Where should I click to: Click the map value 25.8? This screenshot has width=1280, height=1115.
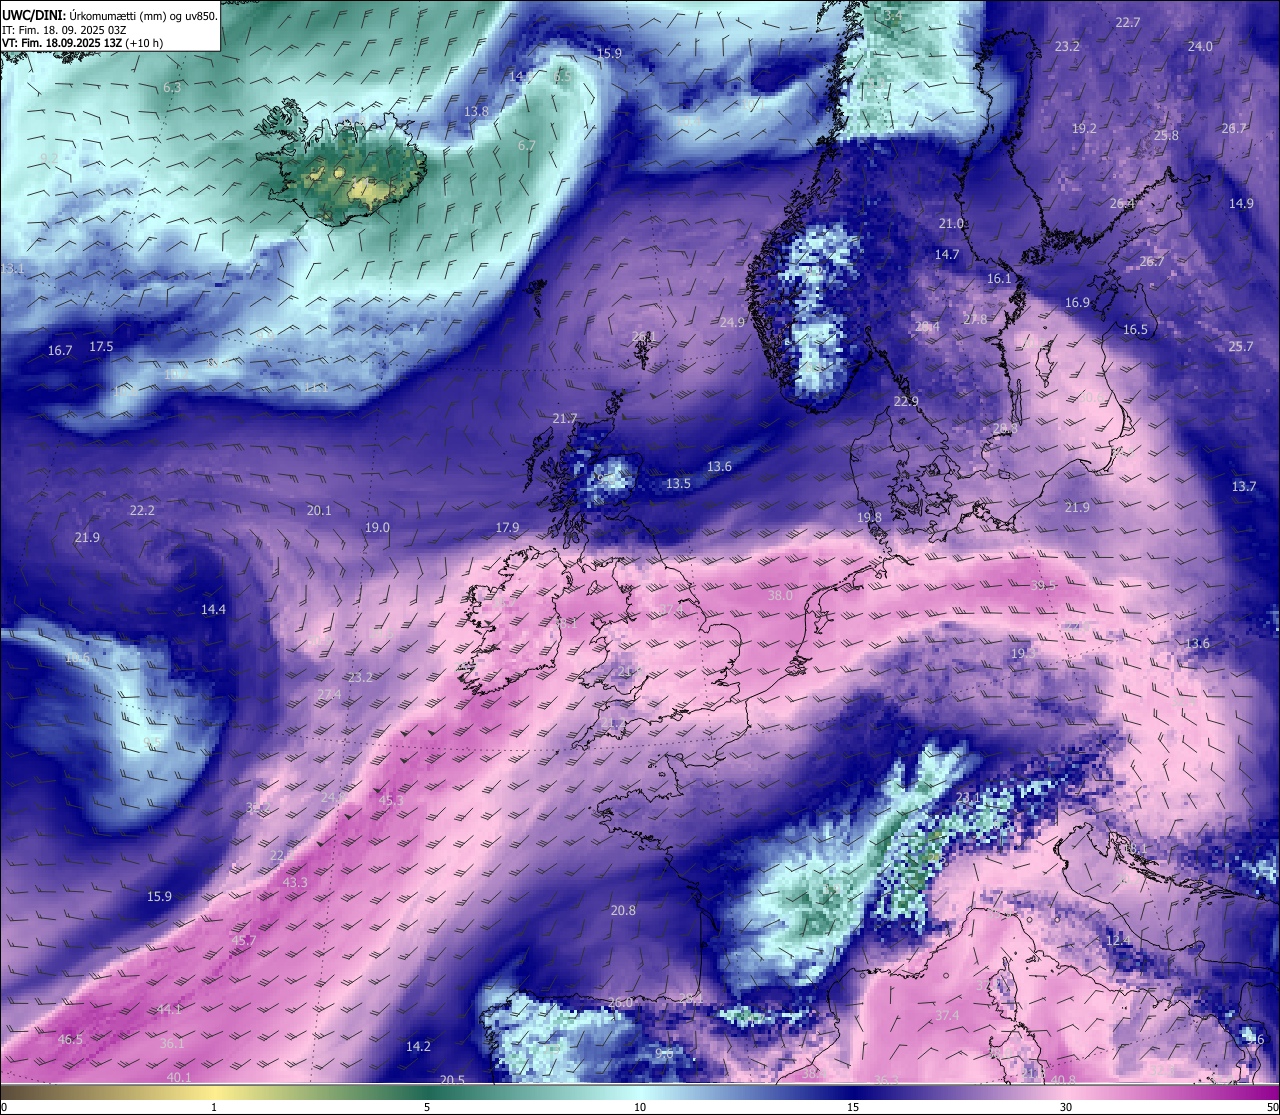(1166, 135)
